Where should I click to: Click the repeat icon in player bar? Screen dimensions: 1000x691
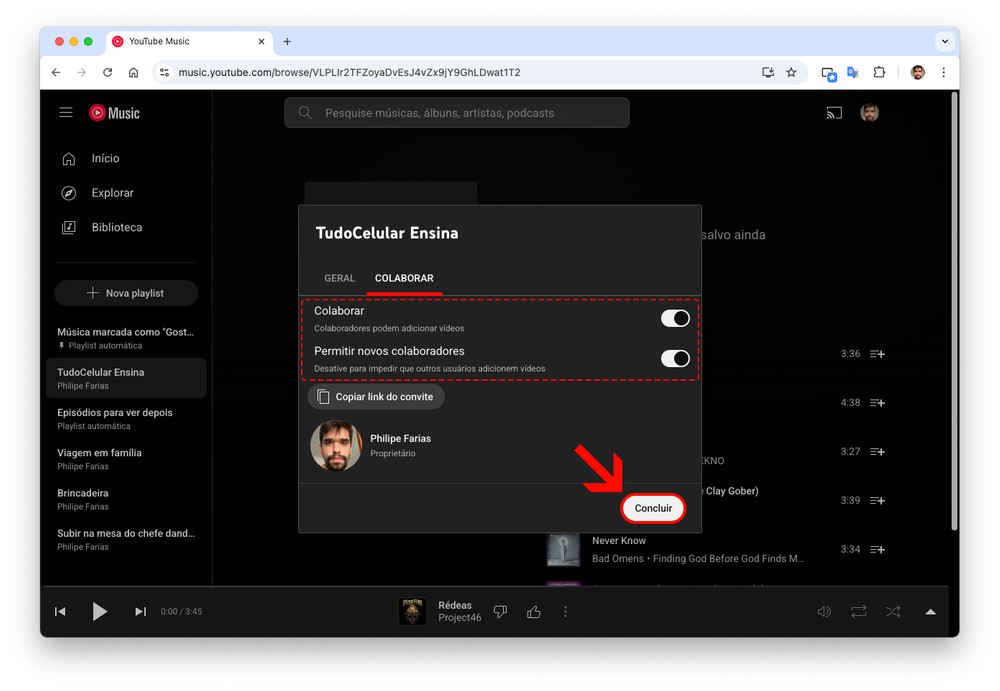click(858, 612)
